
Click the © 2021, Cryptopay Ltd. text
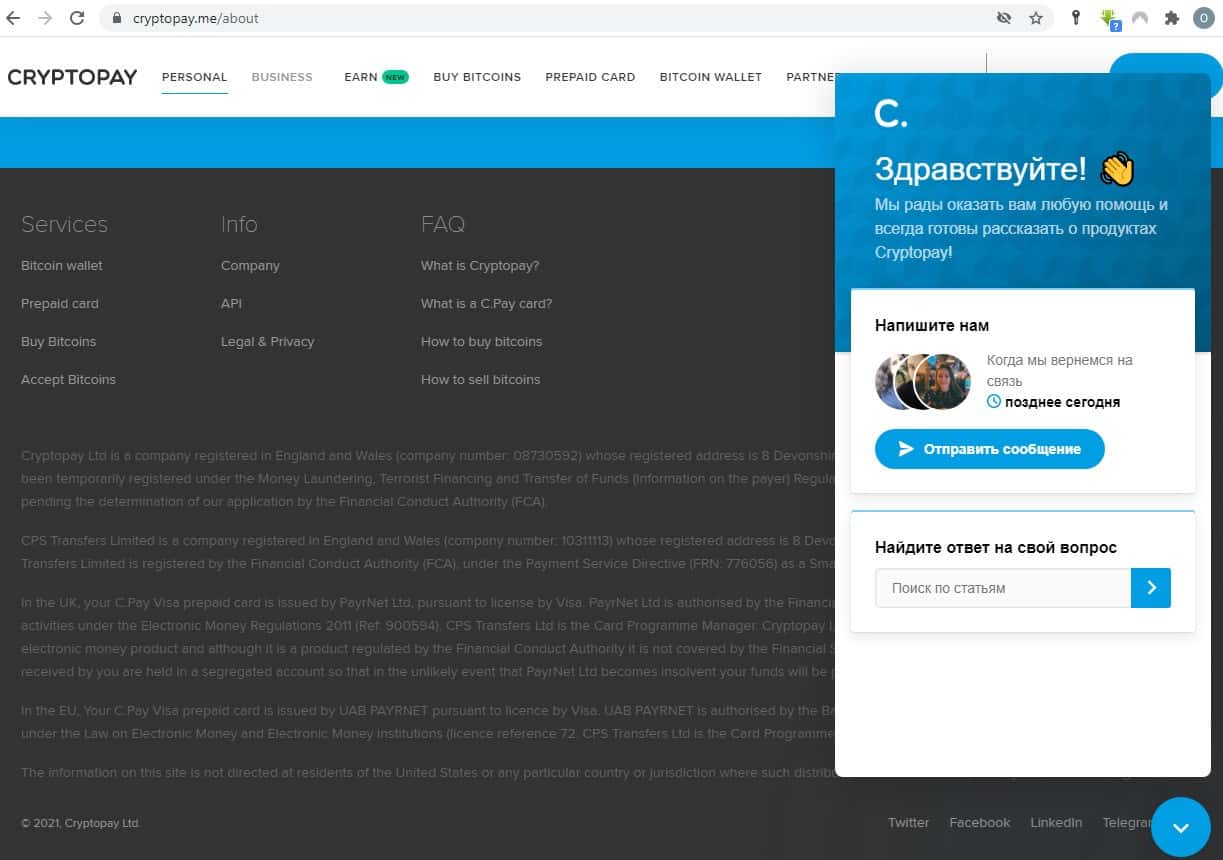81,824
